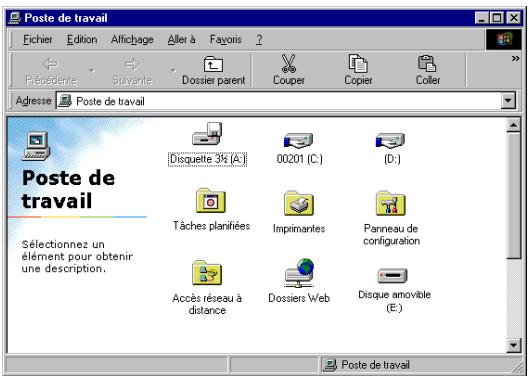Image resolution: width=529 pixels, height=376 pixels.
Task: Minimize the Poste de travail window
Action: point(482,18)
